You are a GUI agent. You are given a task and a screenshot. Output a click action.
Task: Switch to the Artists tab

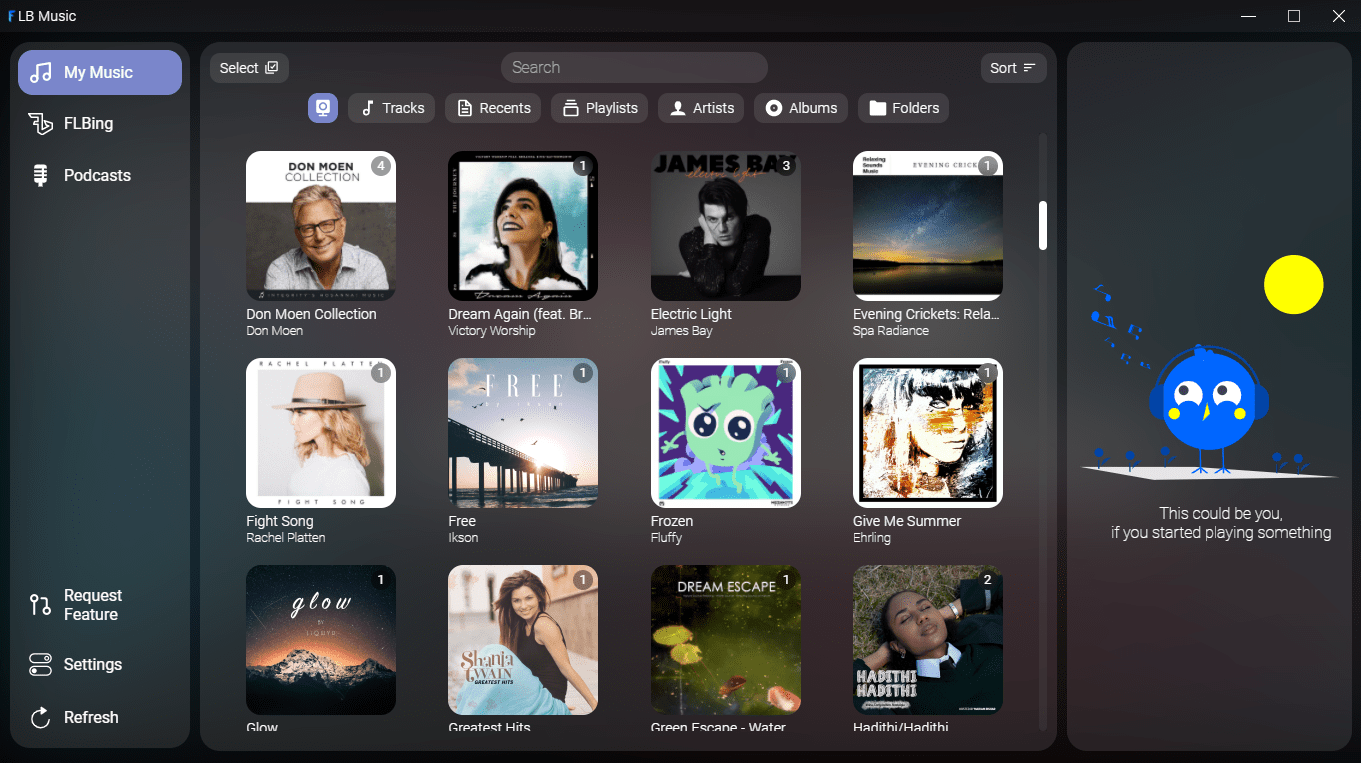701,108
